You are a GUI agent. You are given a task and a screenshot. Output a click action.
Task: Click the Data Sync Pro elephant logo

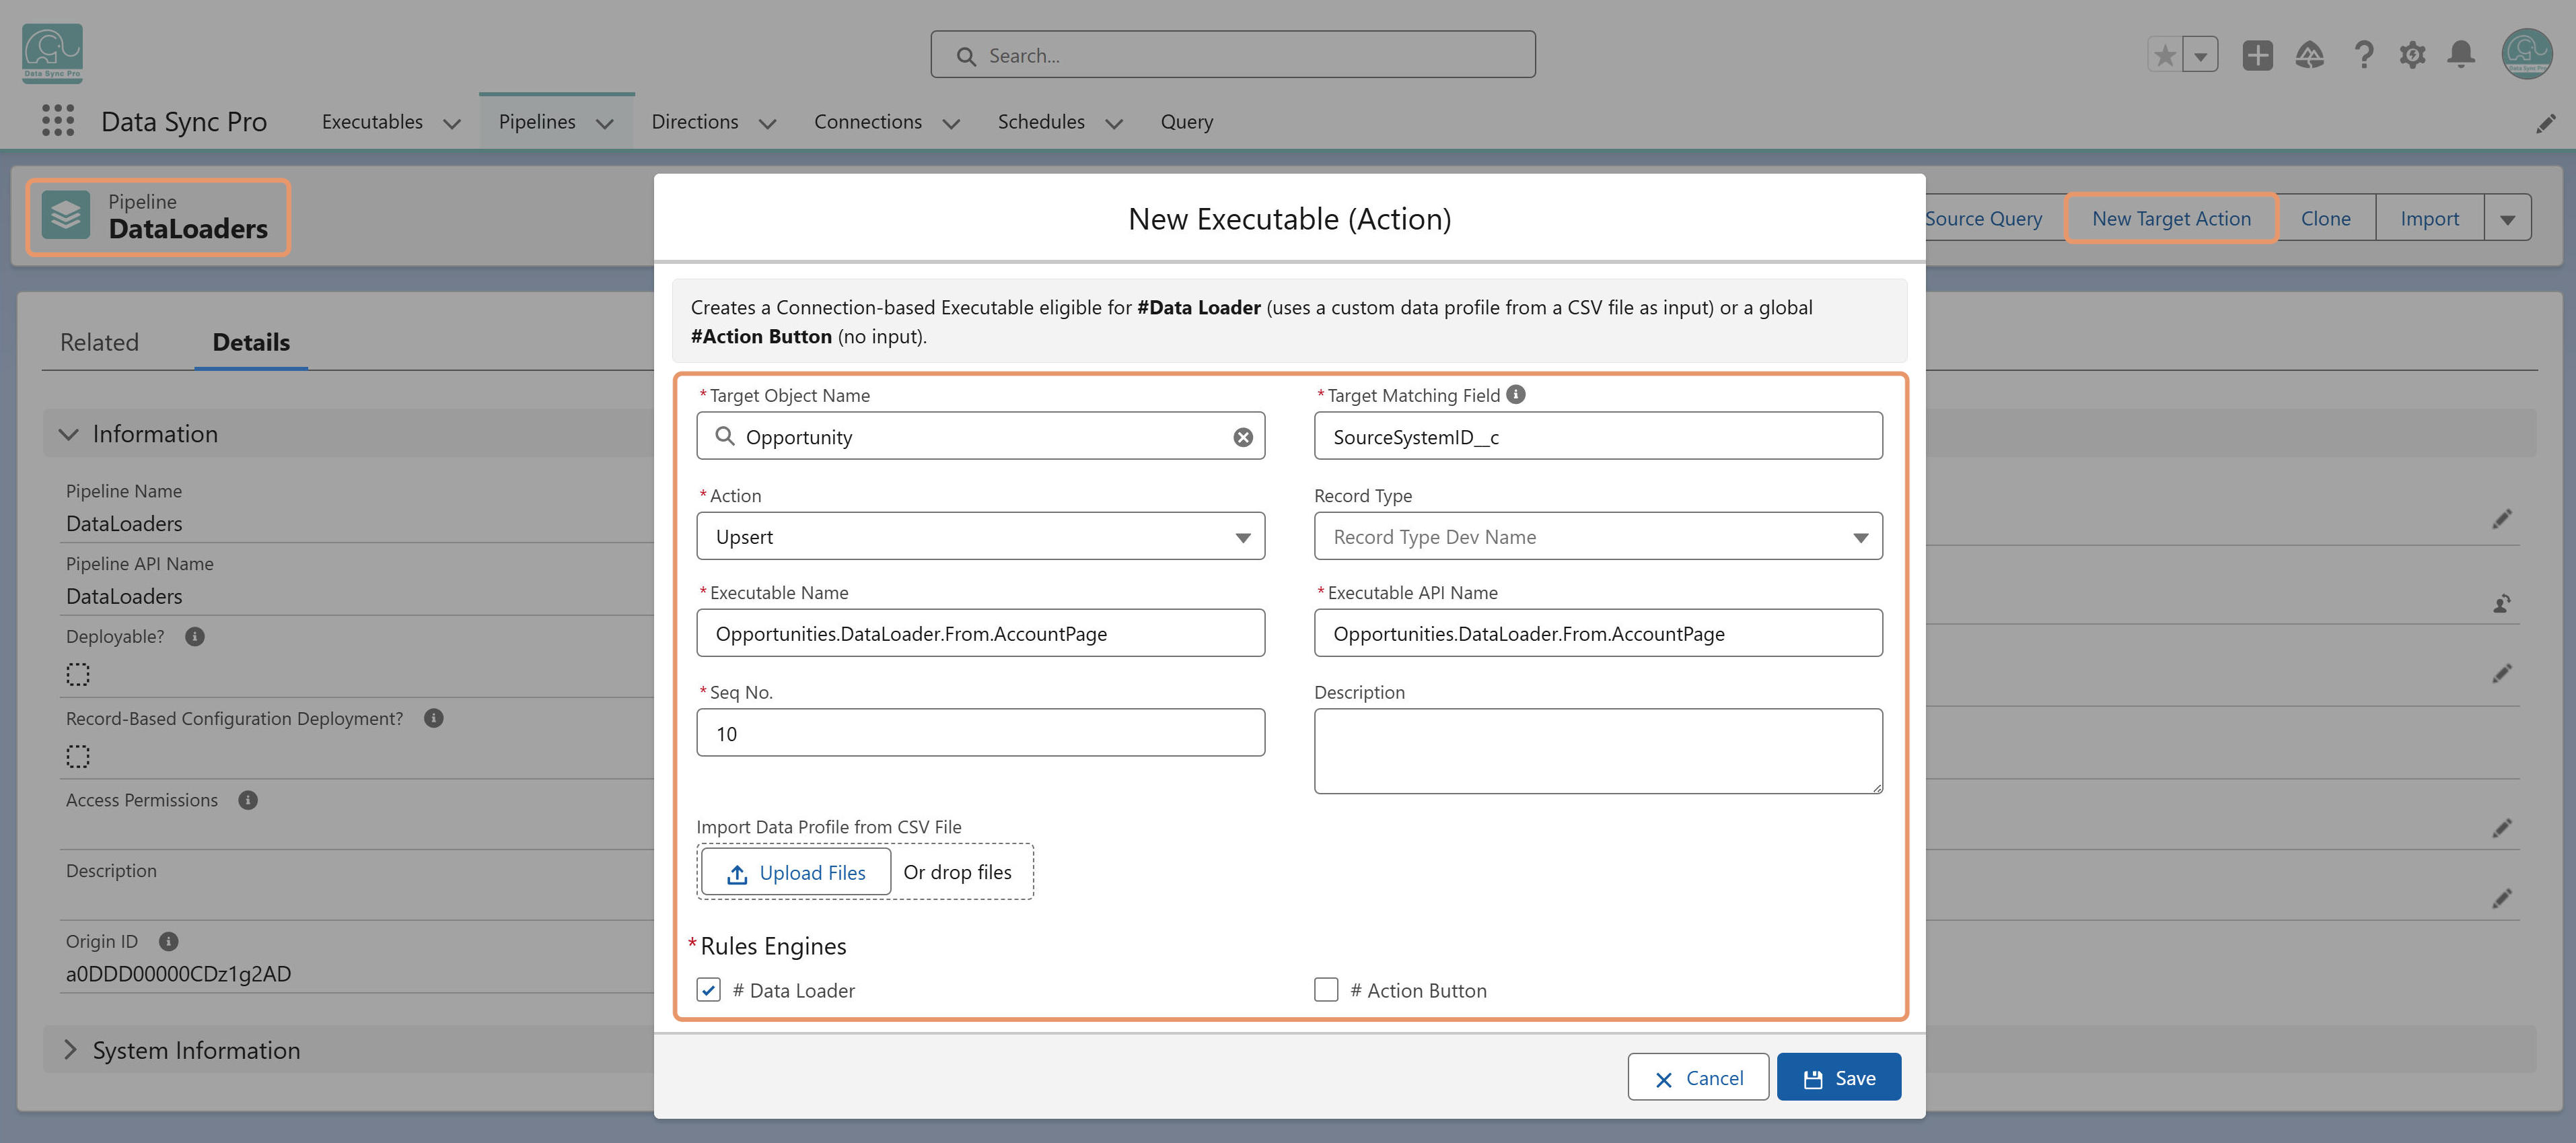coord(52,53)
